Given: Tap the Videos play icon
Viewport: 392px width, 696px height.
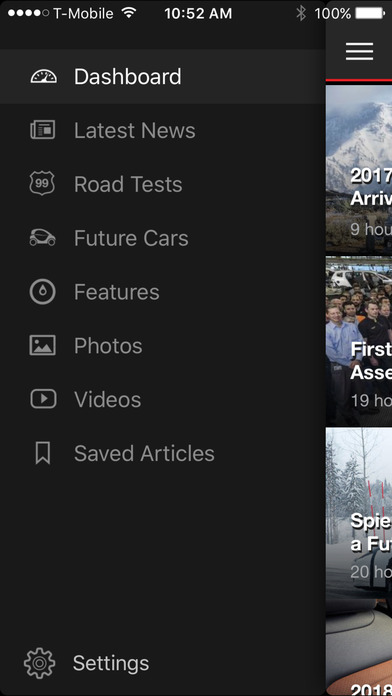Looking at the screenshot, I should point(43,399).
